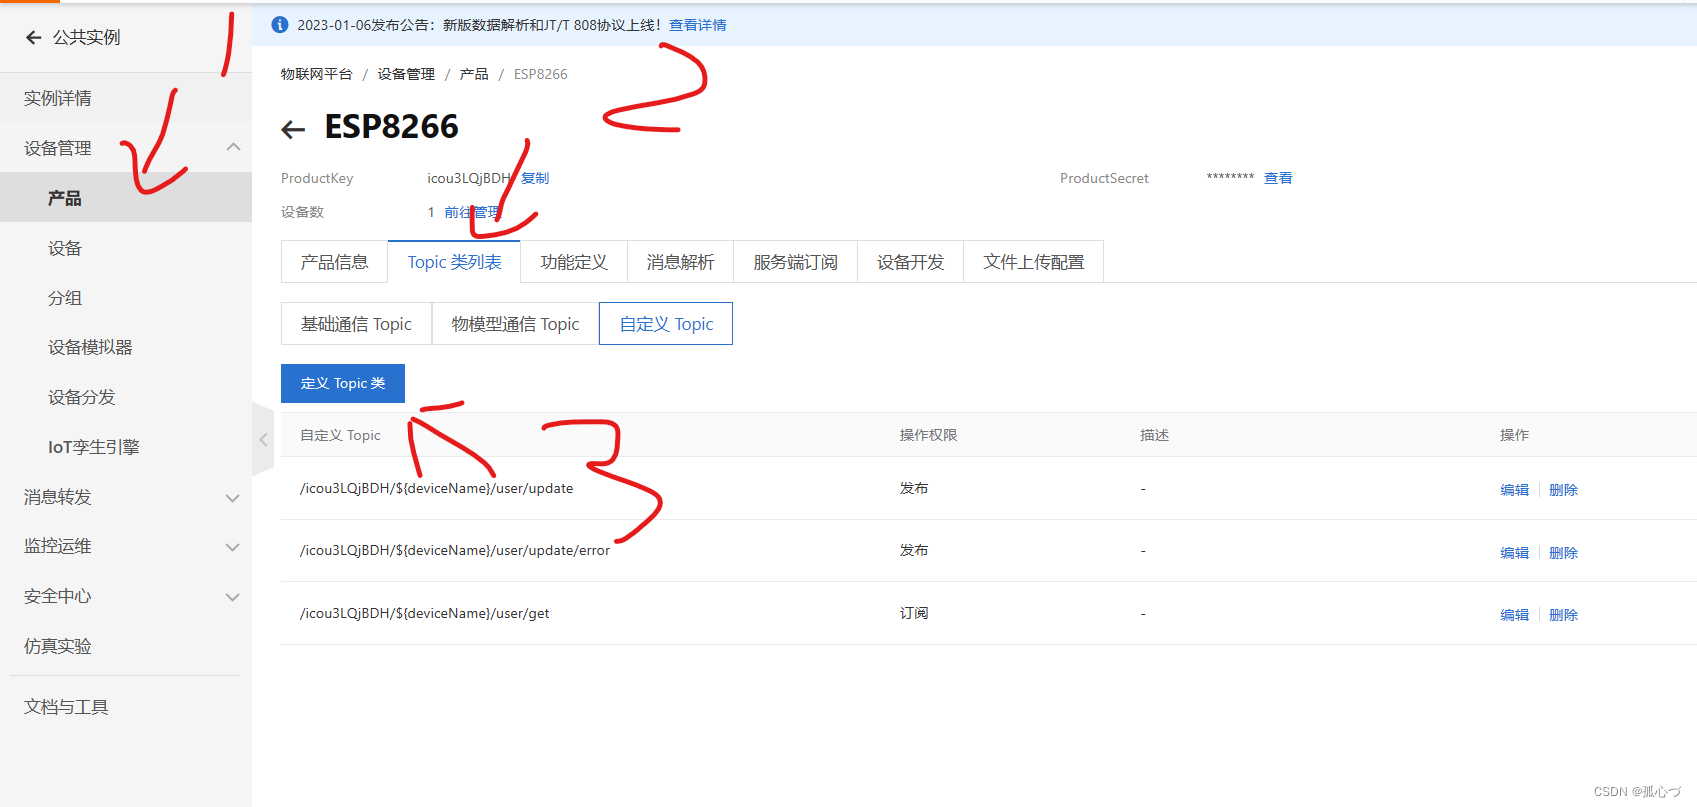Delete the /user/get topic row
The height and width of the screenshot is (807, 1697).
[1563, 615]
